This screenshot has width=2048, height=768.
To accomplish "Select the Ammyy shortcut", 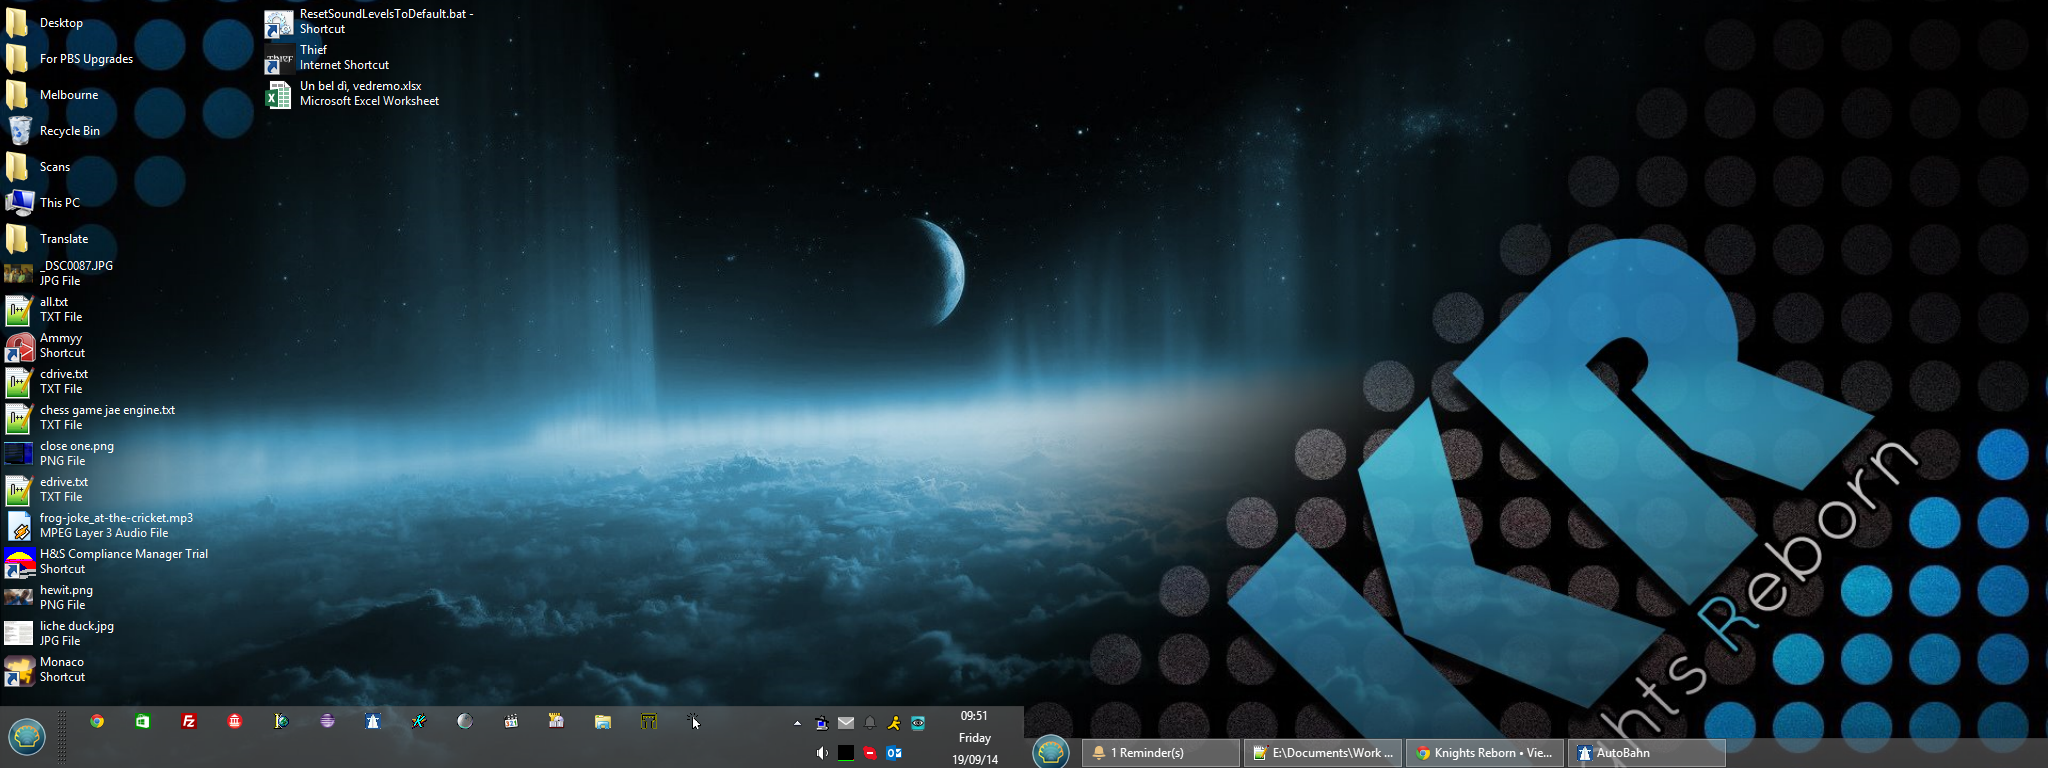I will coord(45,346).
